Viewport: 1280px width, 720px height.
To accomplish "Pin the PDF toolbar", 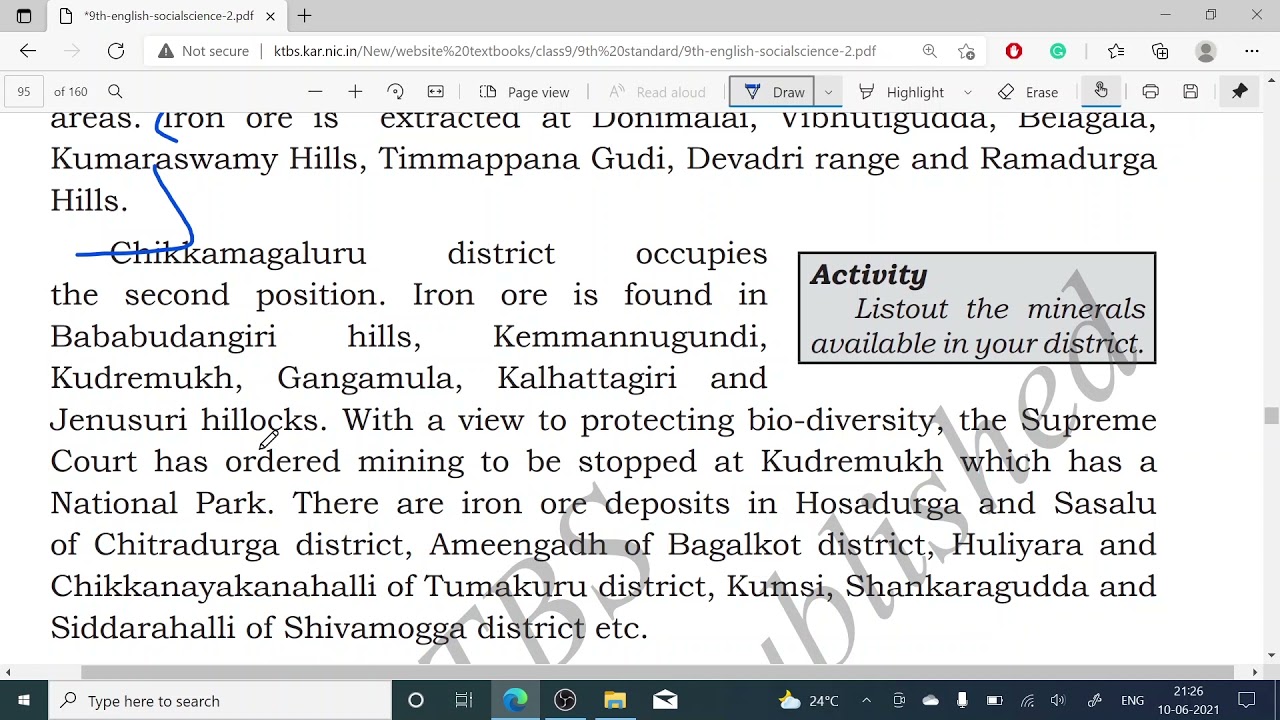I will [x=1239, y=92].
